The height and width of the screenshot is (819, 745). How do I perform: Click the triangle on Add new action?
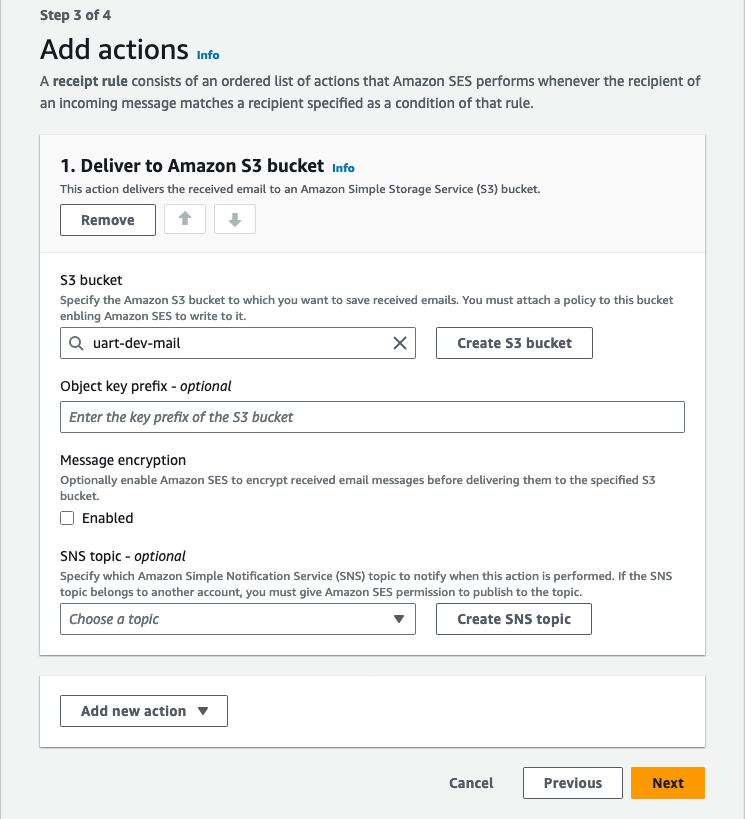(203, 711)
